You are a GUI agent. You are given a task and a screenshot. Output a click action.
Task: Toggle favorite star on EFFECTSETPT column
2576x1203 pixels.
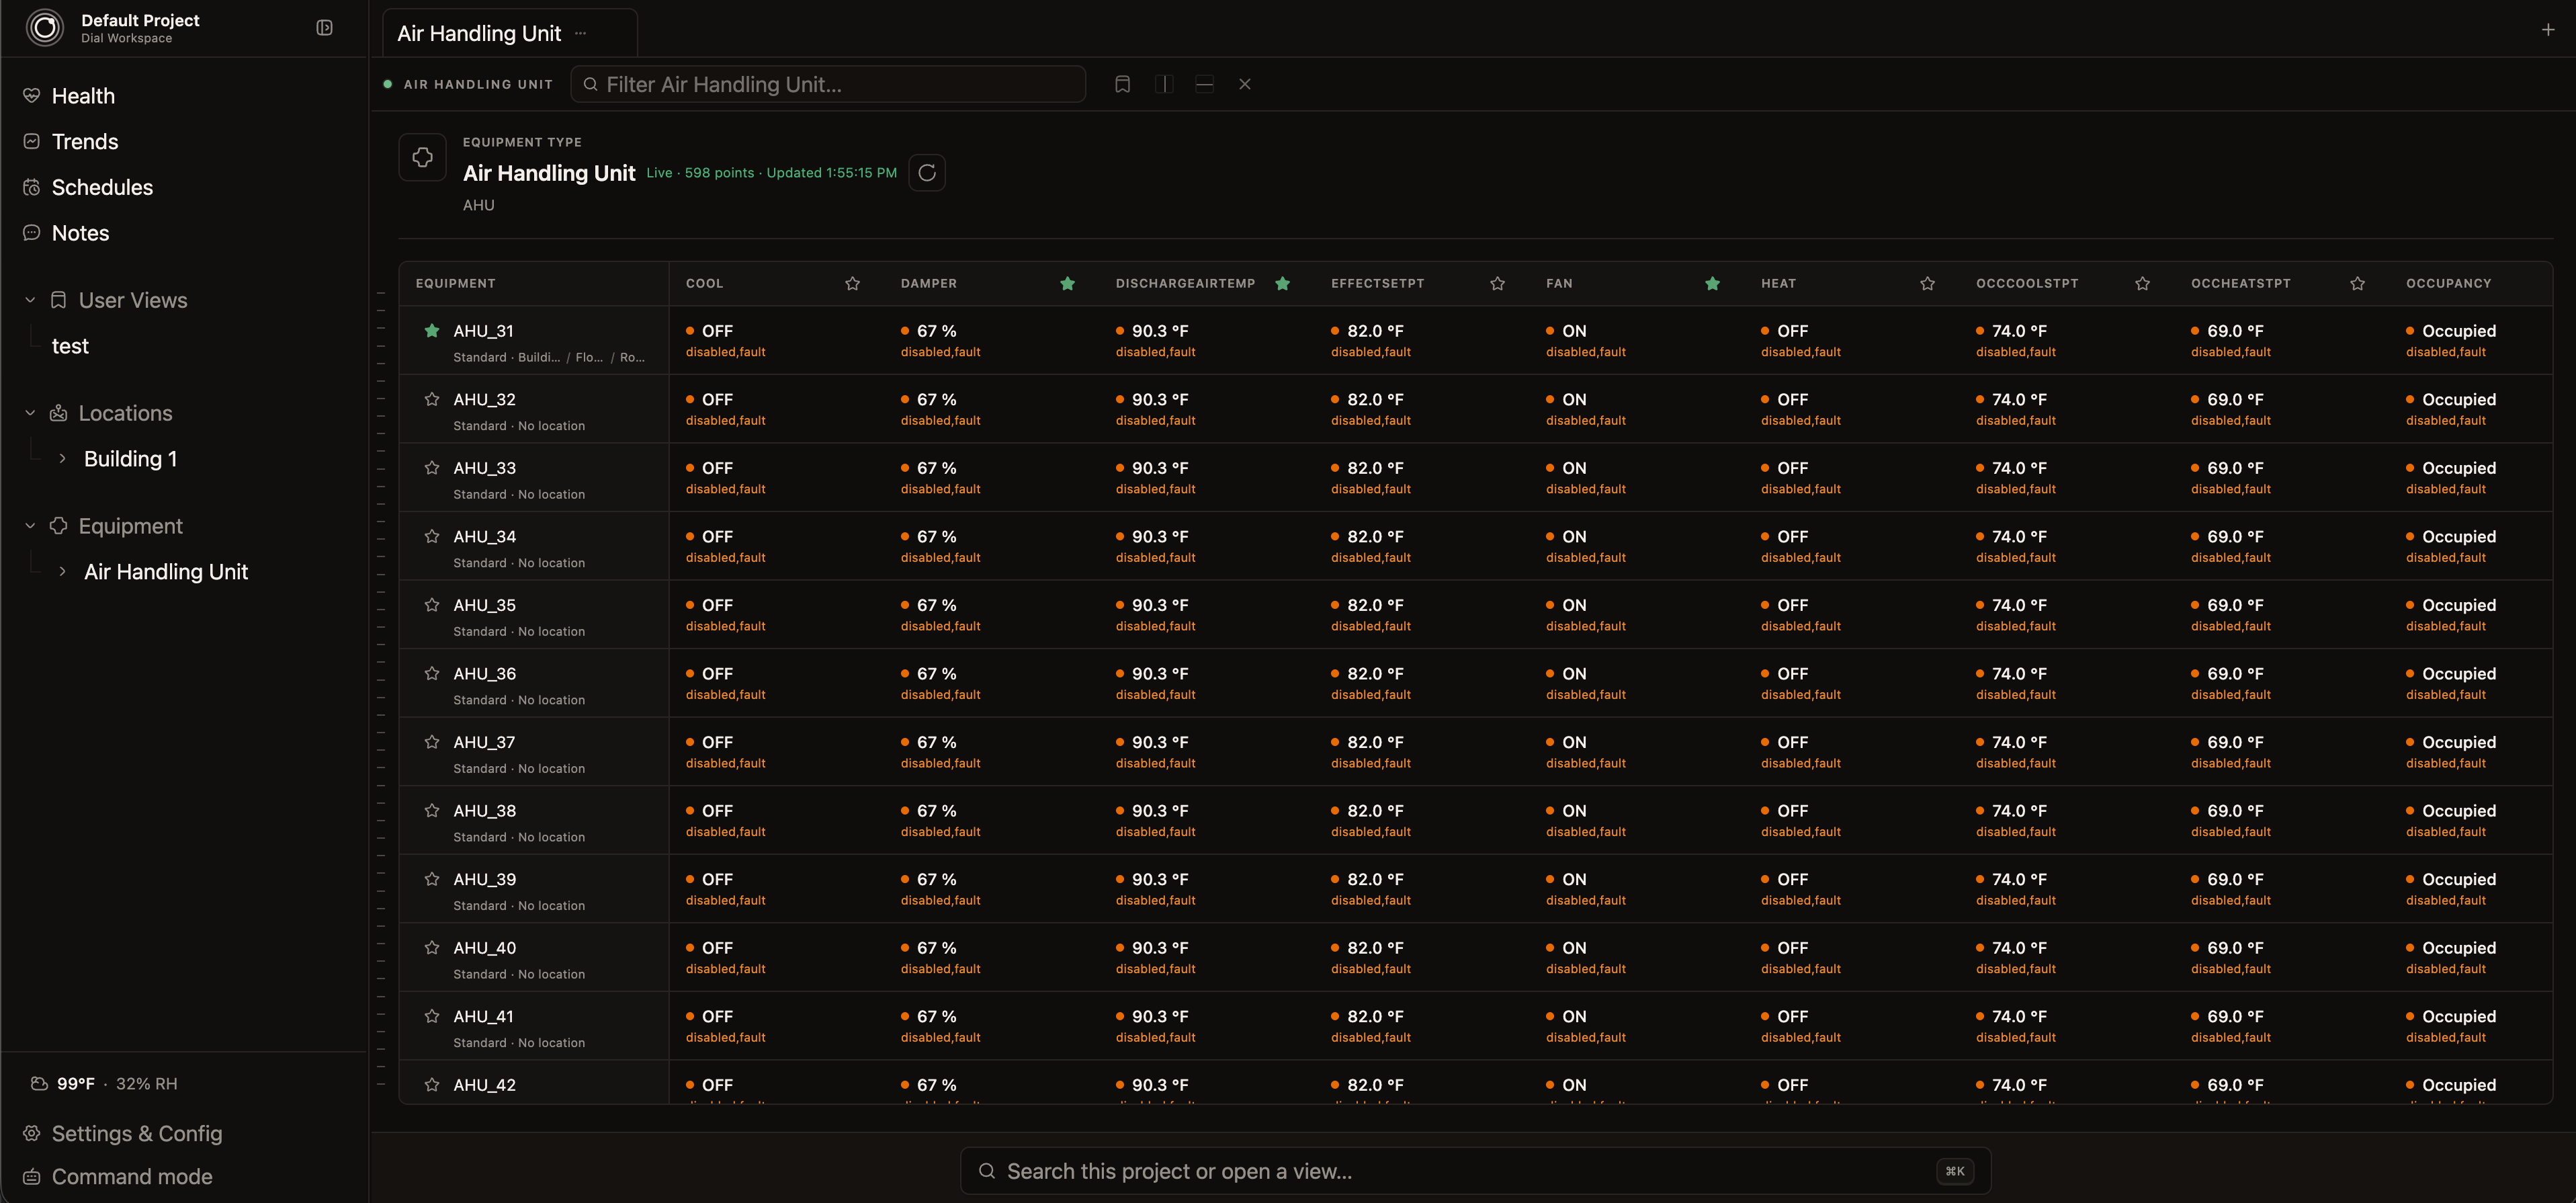point(1497,284)
